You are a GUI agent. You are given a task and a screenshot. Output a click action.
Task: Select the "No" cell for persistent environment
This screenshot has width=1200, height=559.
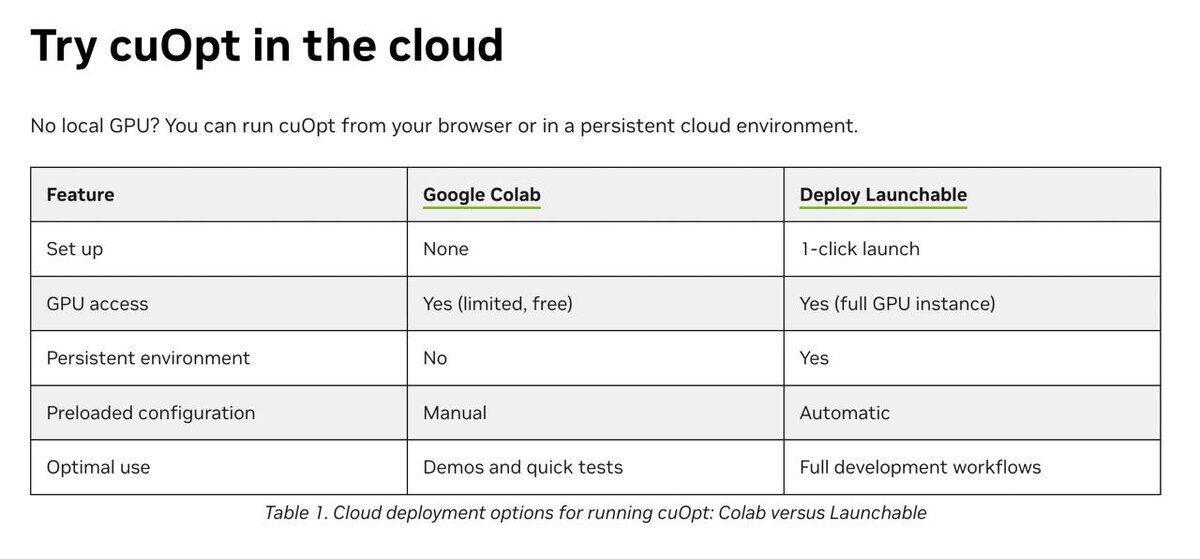pos(435,358)
